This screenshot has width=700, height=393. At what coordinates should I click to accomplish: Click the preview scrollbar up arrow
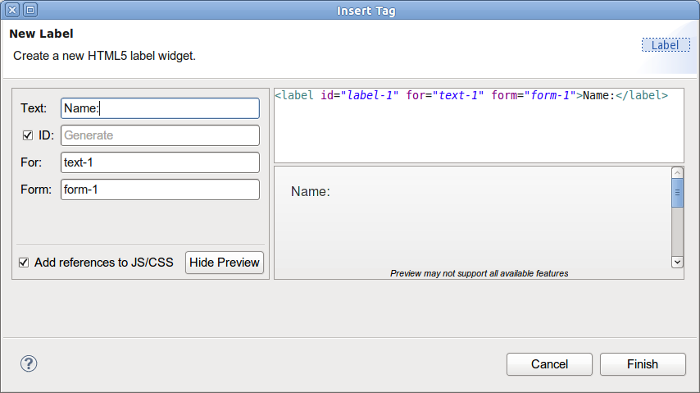pos(677,173)
